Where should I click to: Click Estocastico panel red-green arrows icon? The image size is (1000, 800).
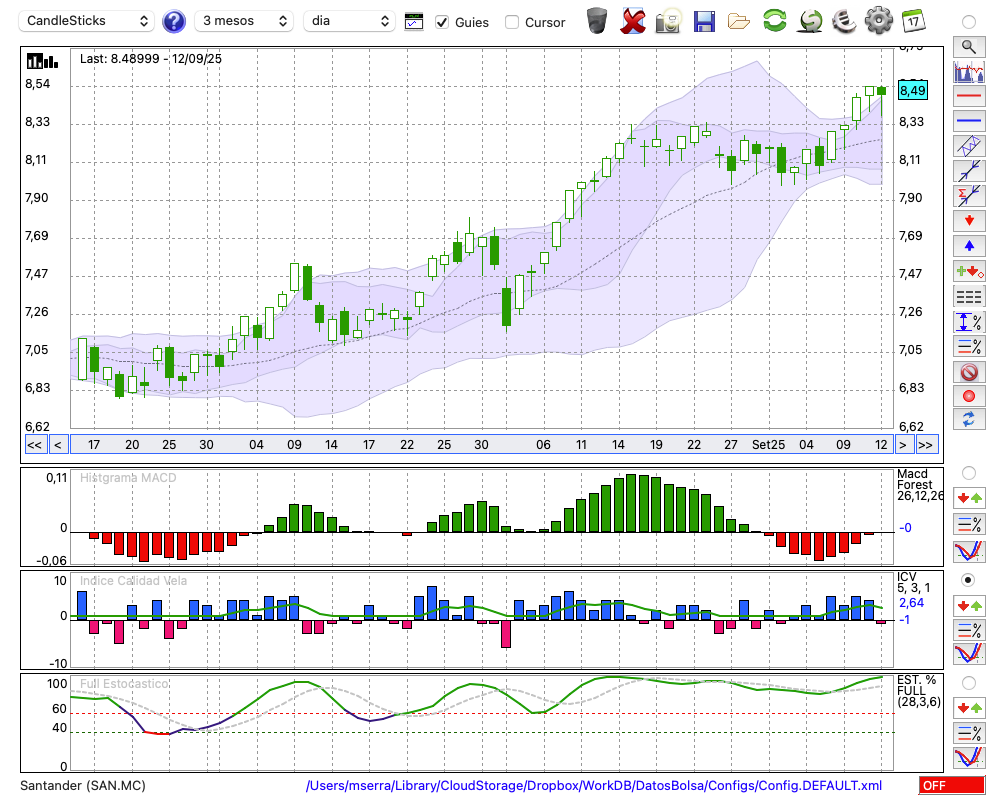tap(969, 708)
